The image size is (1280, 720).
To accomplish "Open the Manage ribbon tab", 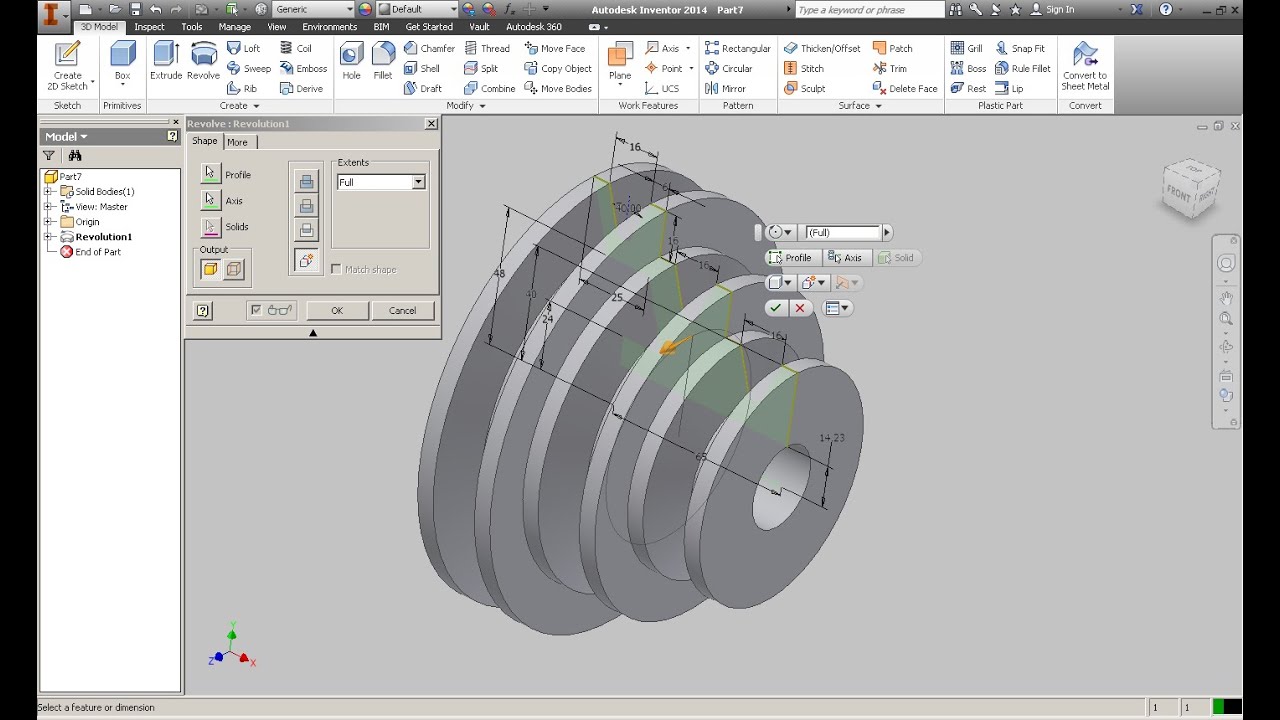I will (x=234, y=27).
